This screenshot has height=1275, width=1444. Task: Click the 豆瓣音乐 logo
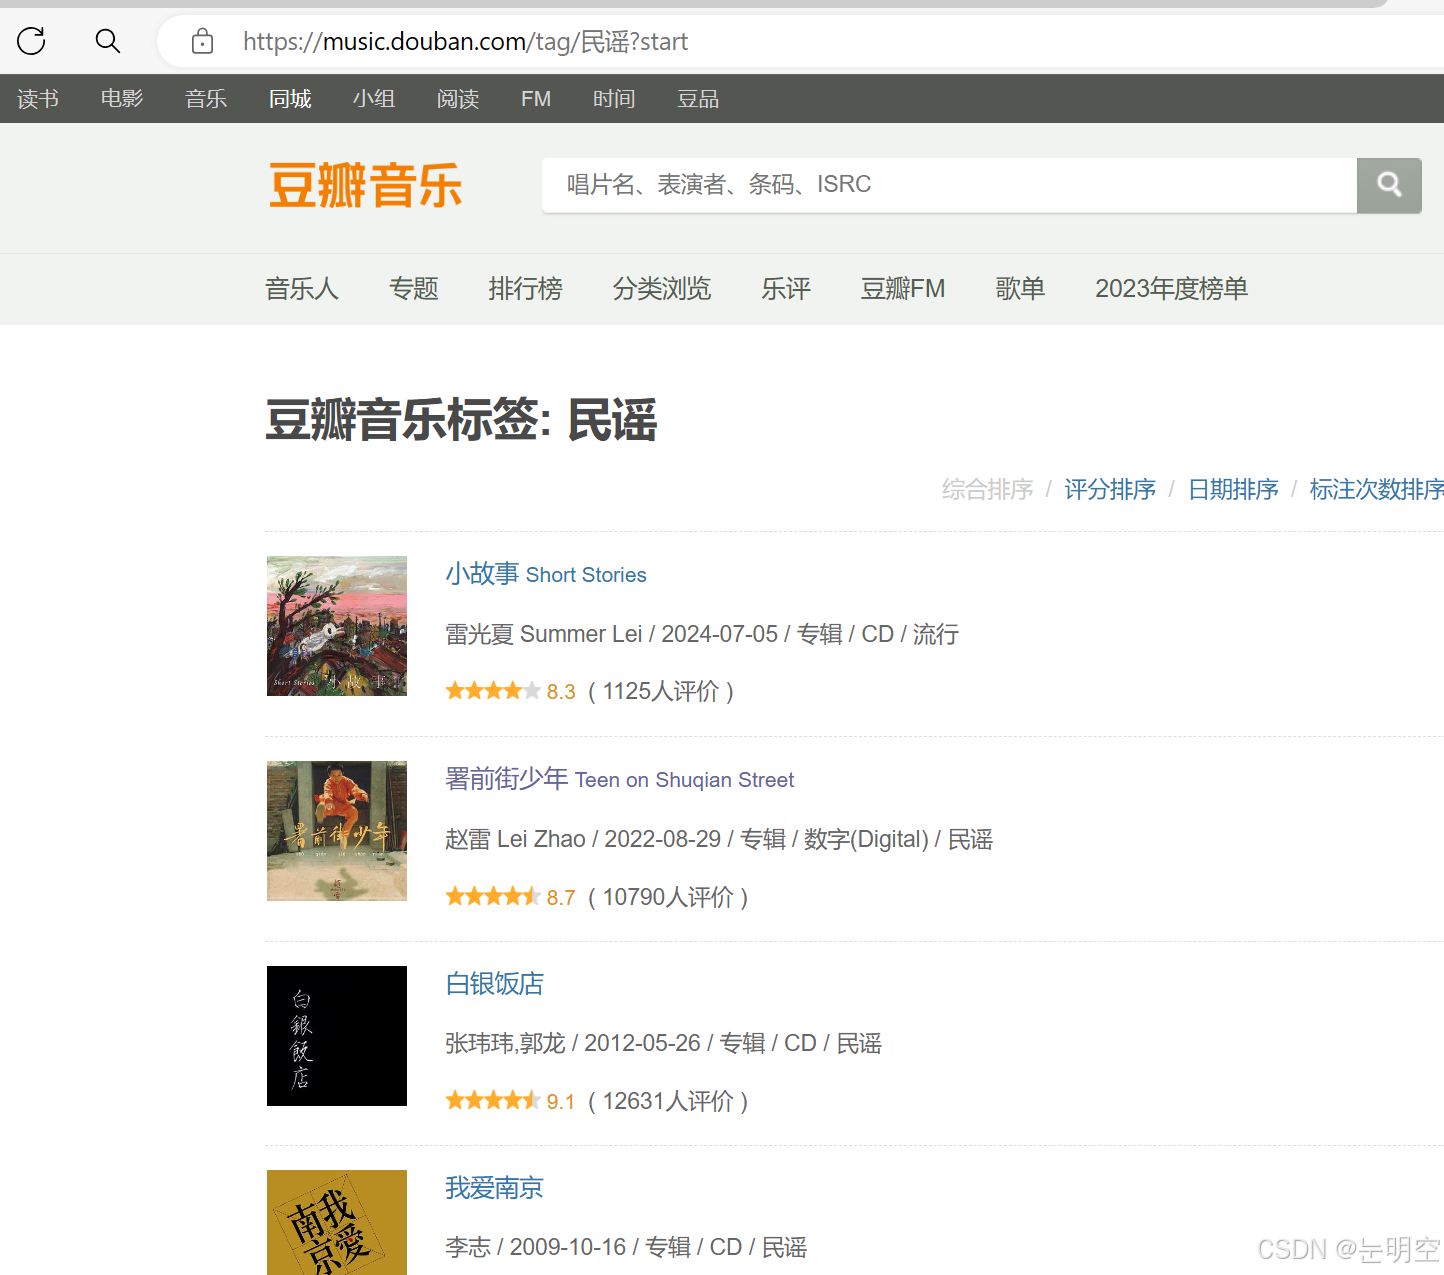pyautogui.click(x=365, y=186)
